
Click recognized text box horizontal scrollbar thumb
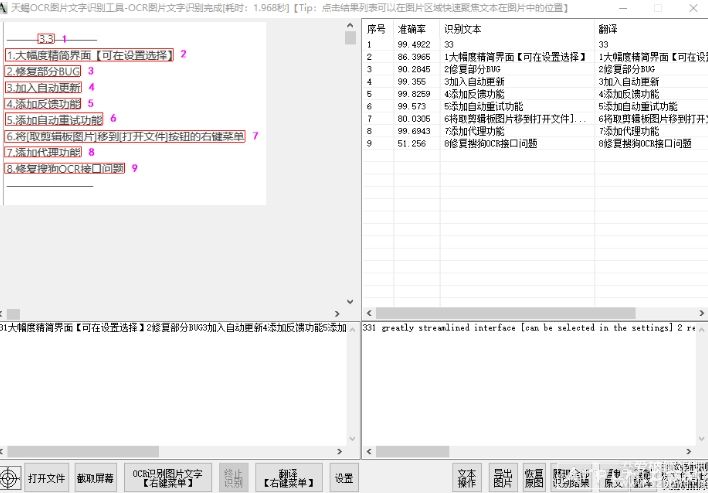tap(83, 451)
